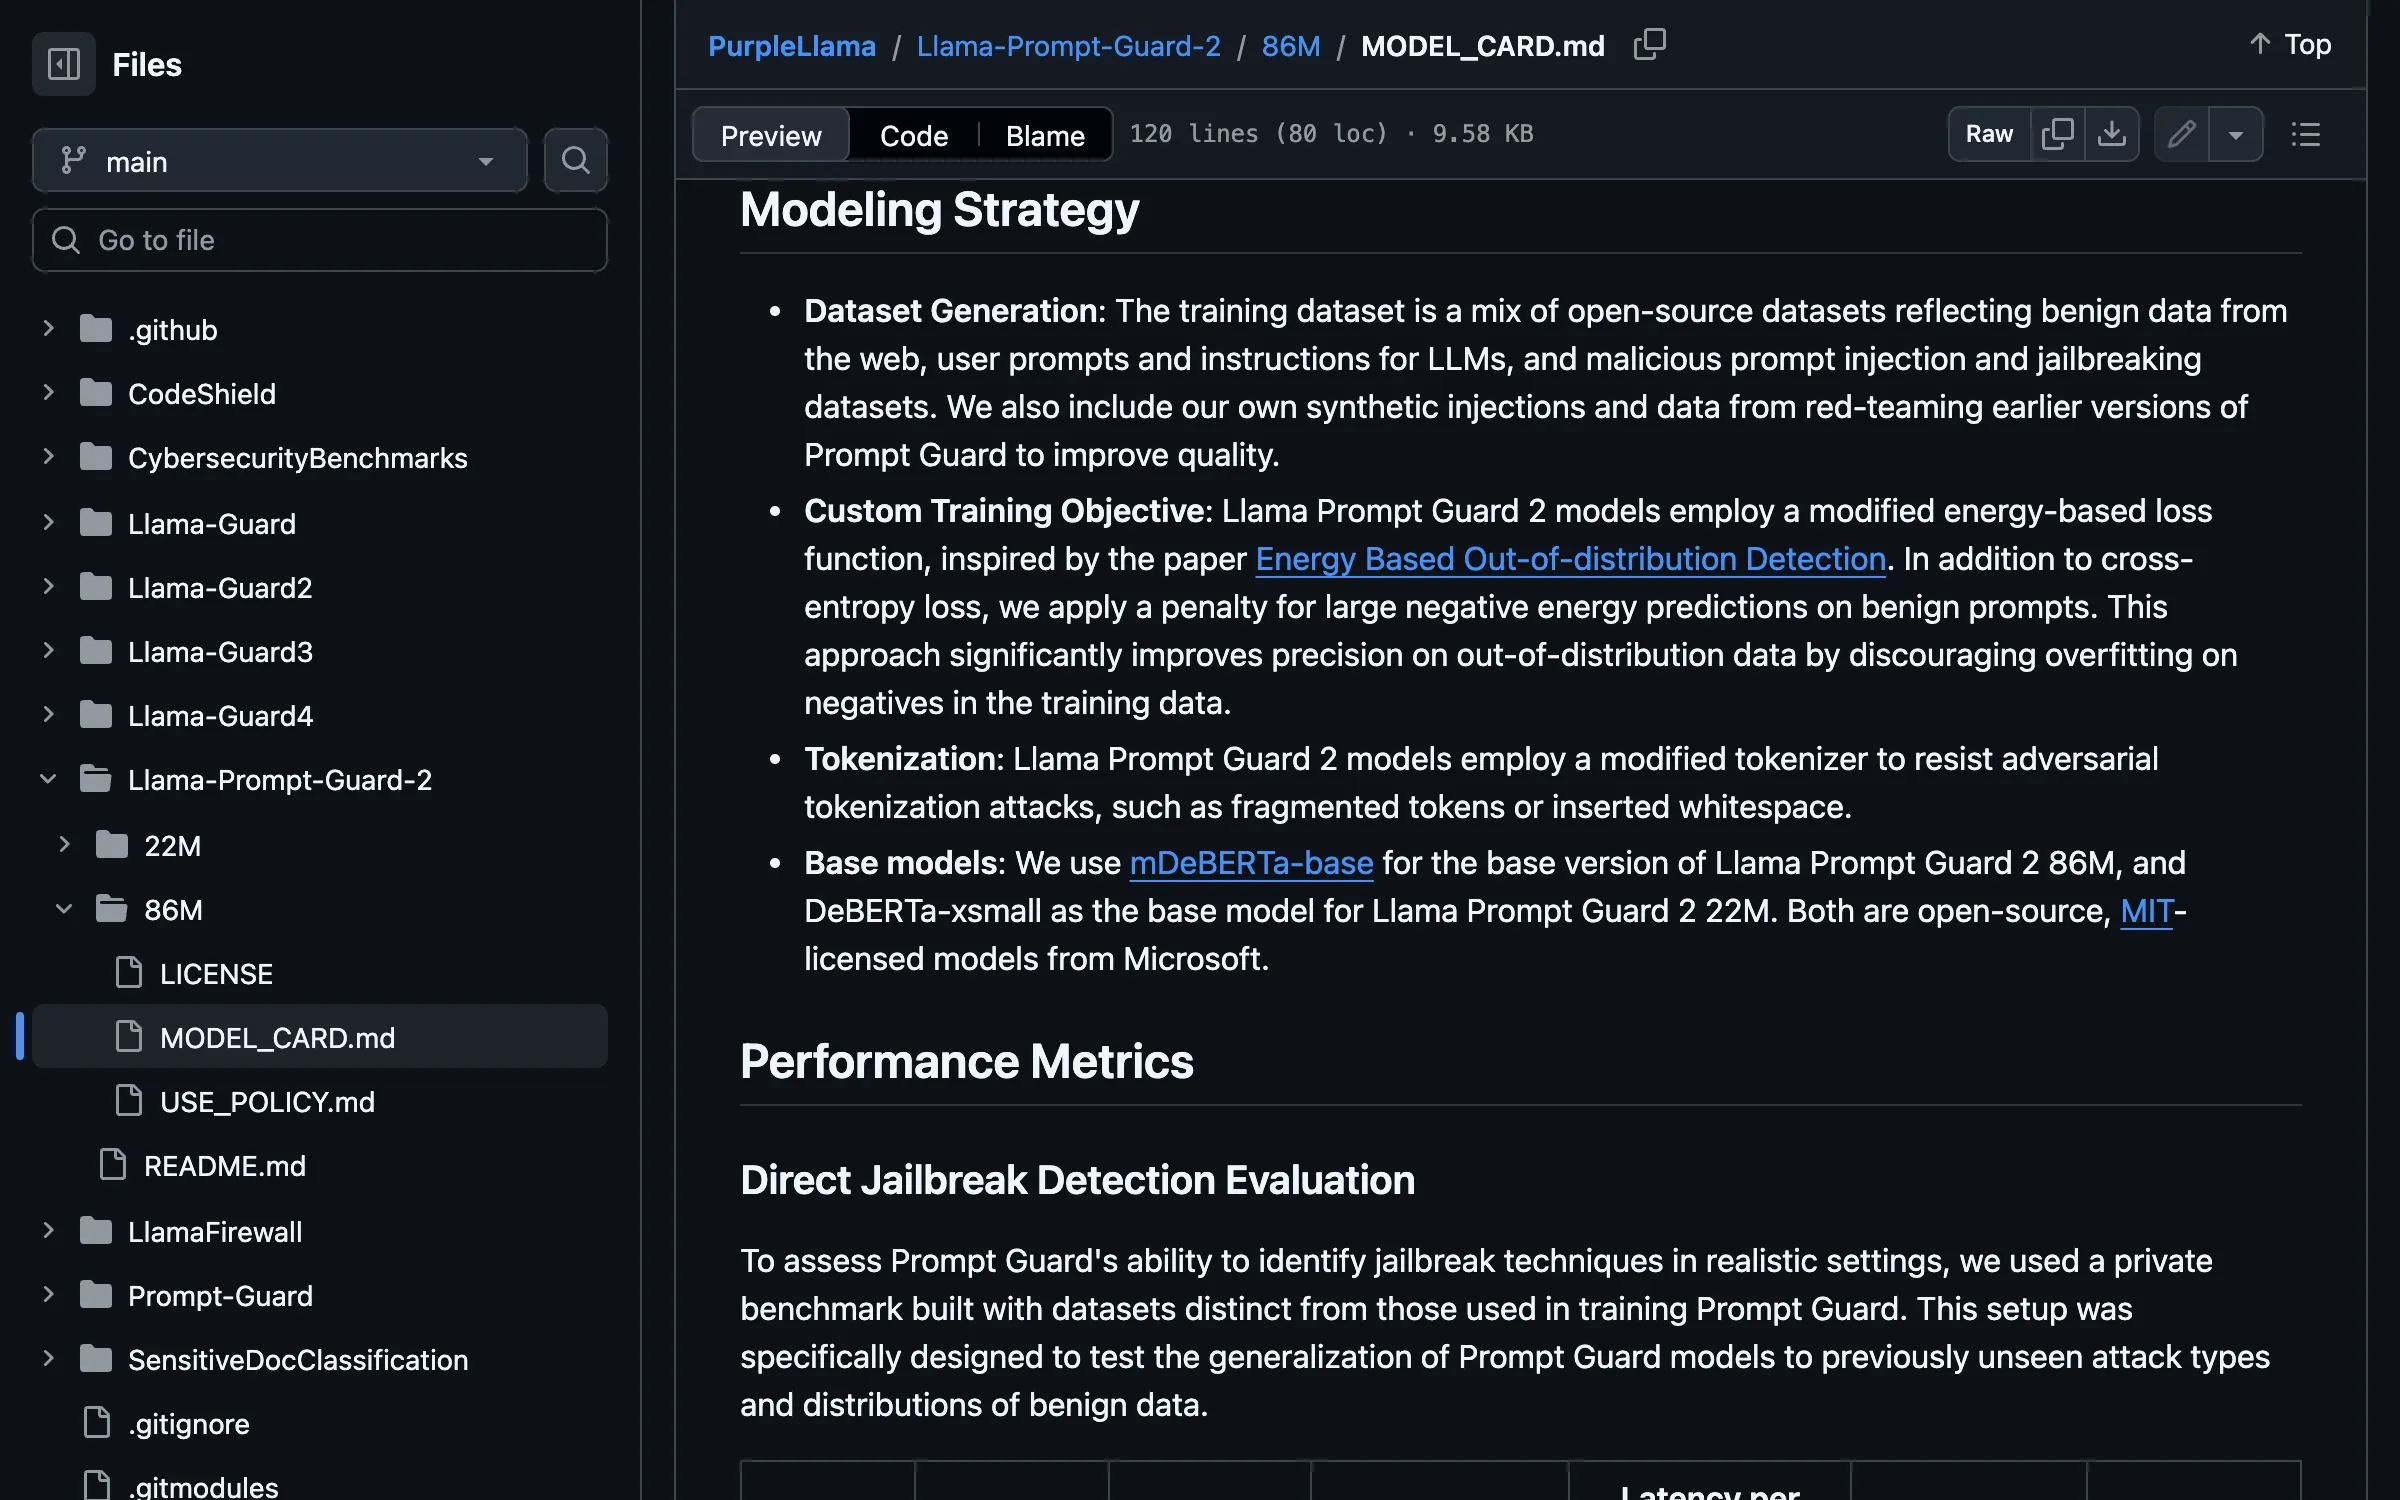Open Llama-Prompt-Guard-2 breadcrumb link
This screenshot has height=1500, width=2400.
click(x=1068, y=46)
